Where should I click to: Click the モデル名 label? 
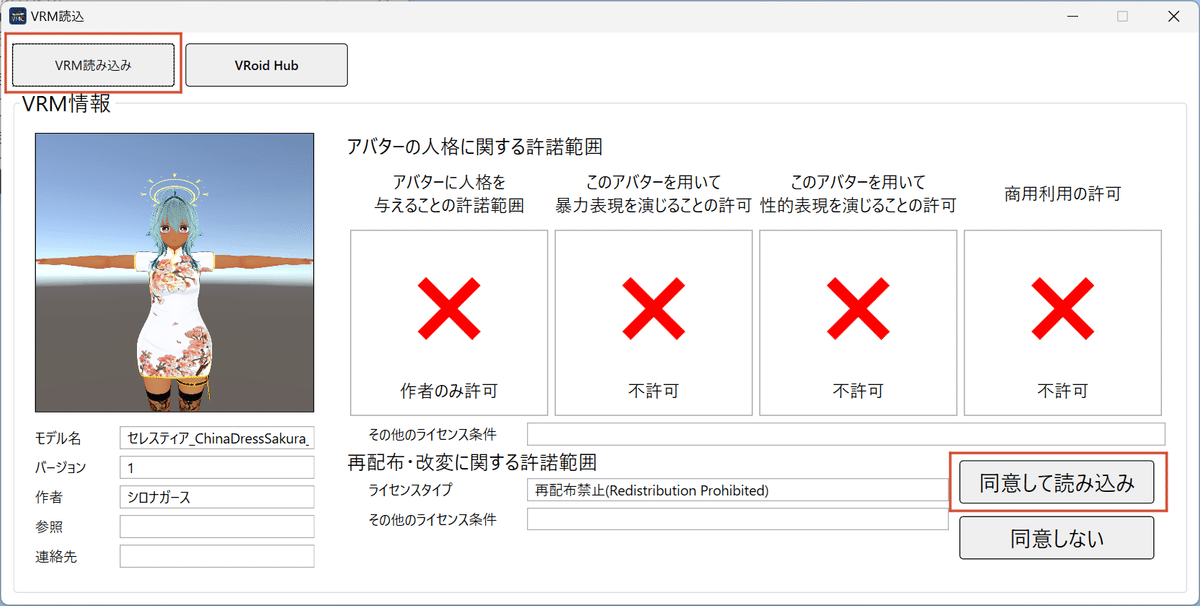point(58,438)
